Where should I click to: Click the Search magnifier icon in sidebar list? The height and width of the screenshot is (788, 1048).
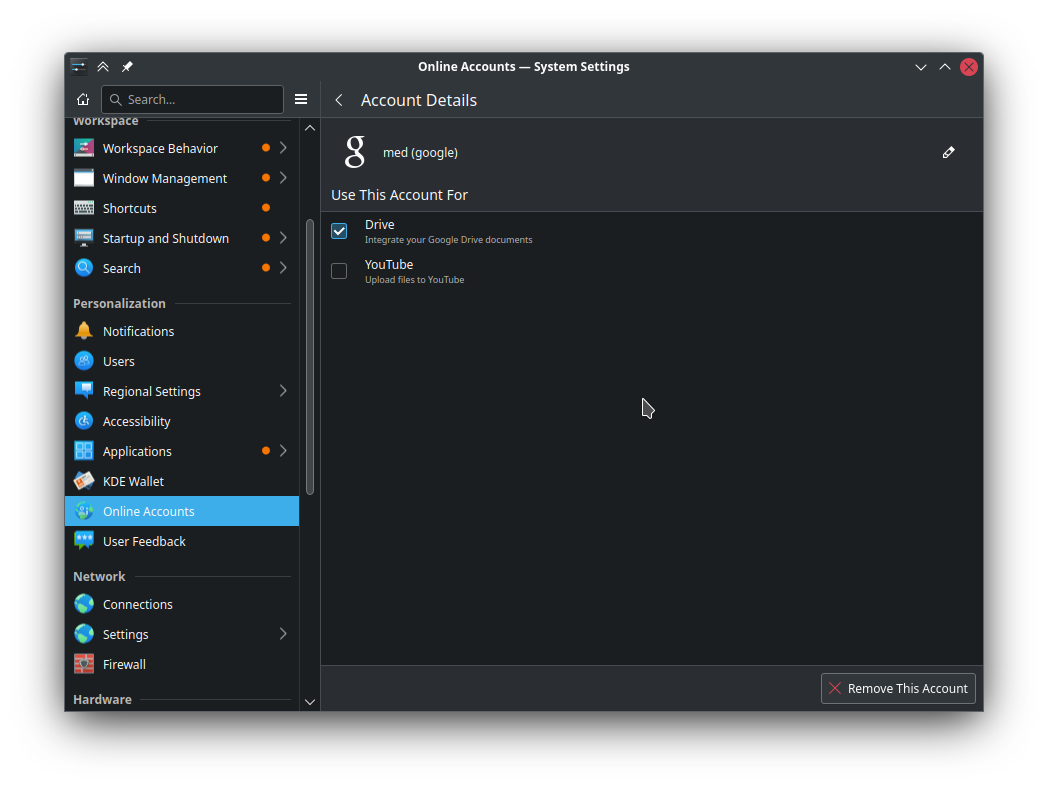pyautogui.click(x=84, y=268)
